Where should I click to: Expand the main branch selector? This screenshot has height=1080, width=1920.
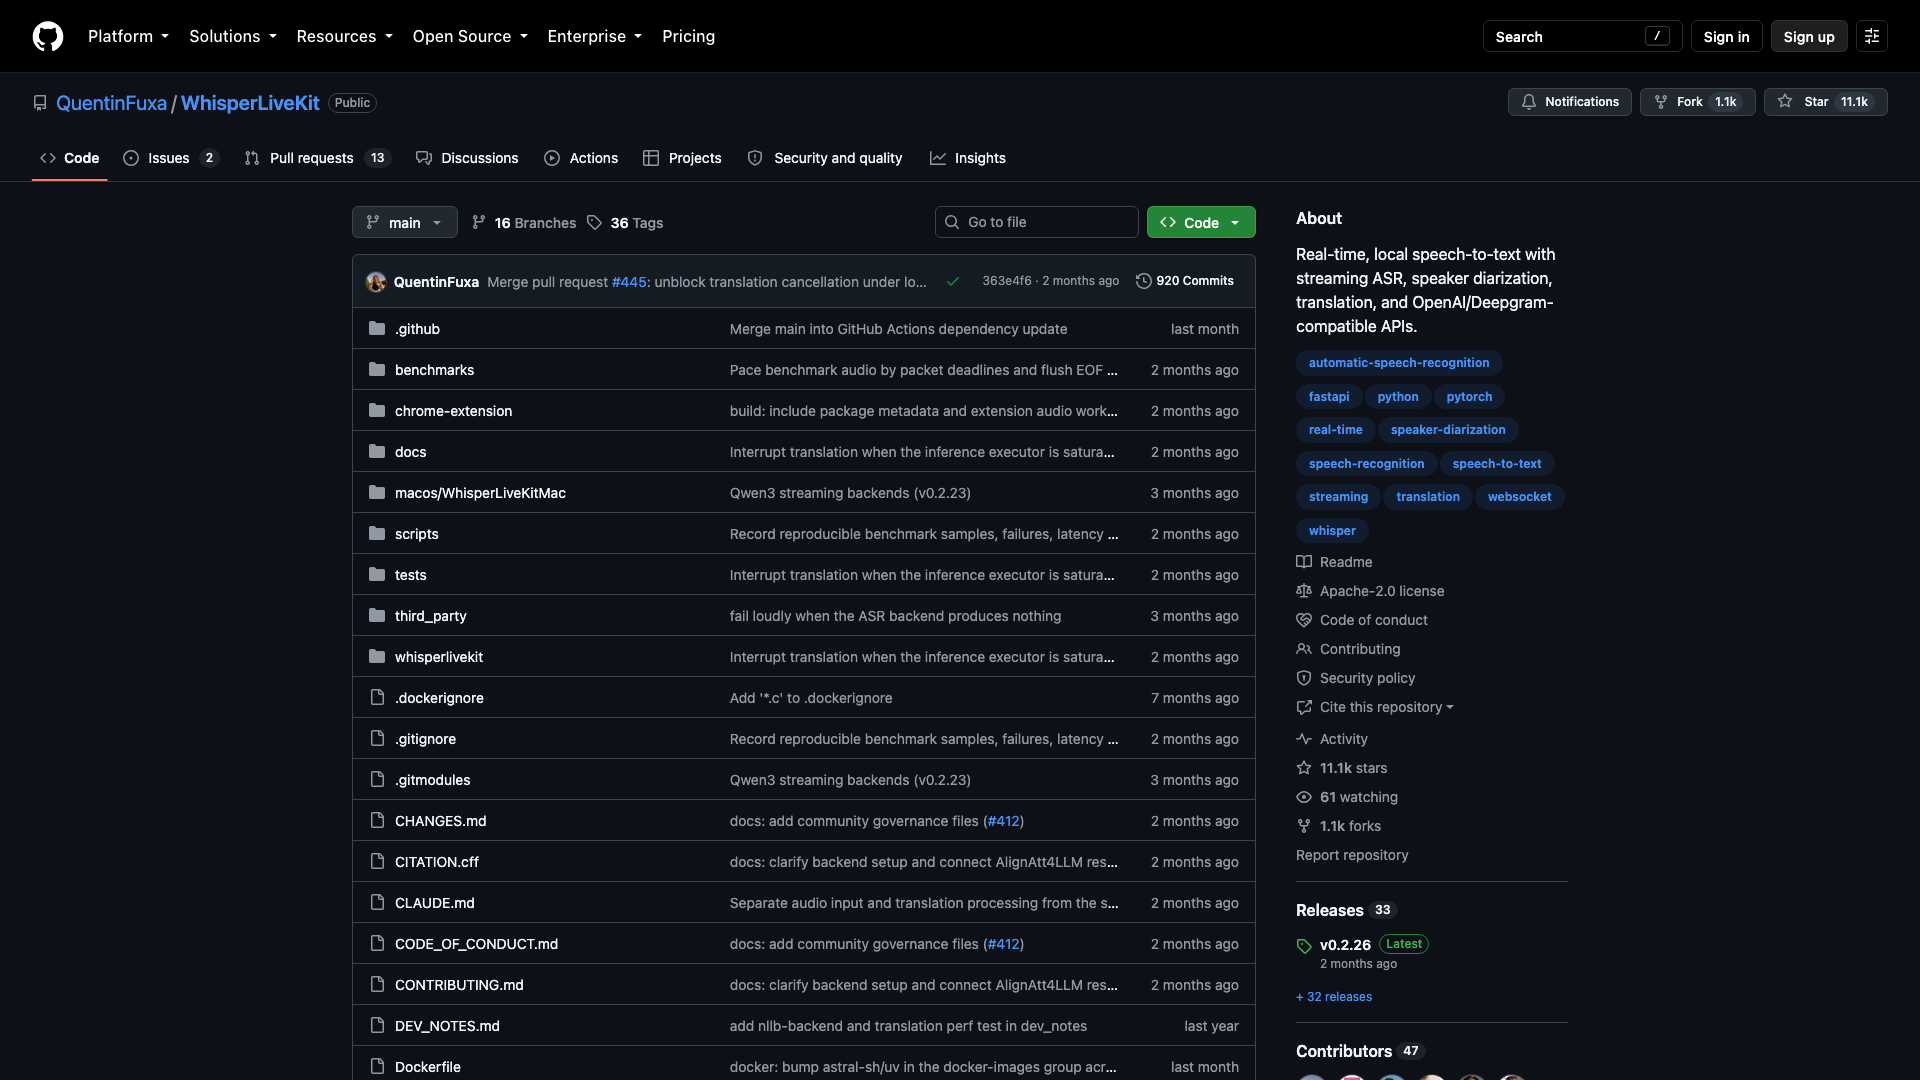point(405,222)
